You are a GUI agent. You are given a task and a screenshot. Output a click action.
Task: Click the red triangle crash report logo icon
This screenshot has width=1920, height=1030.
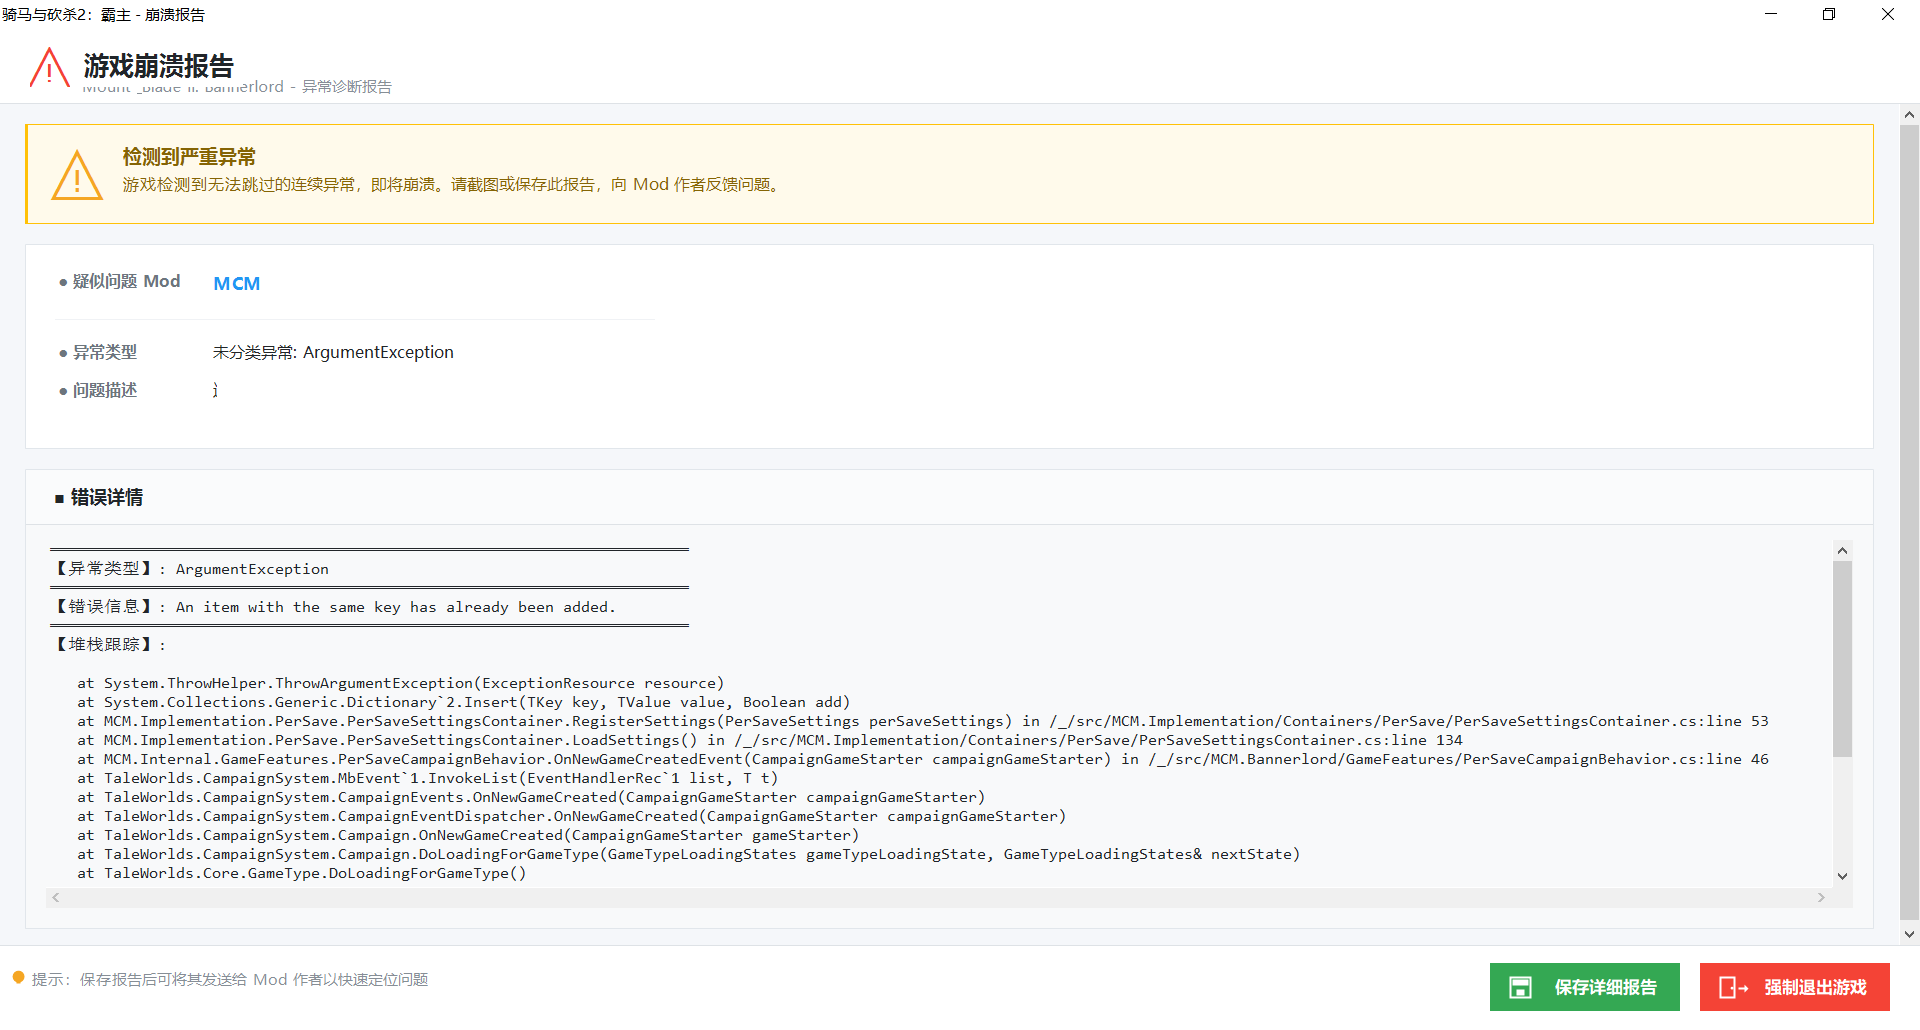47,66
